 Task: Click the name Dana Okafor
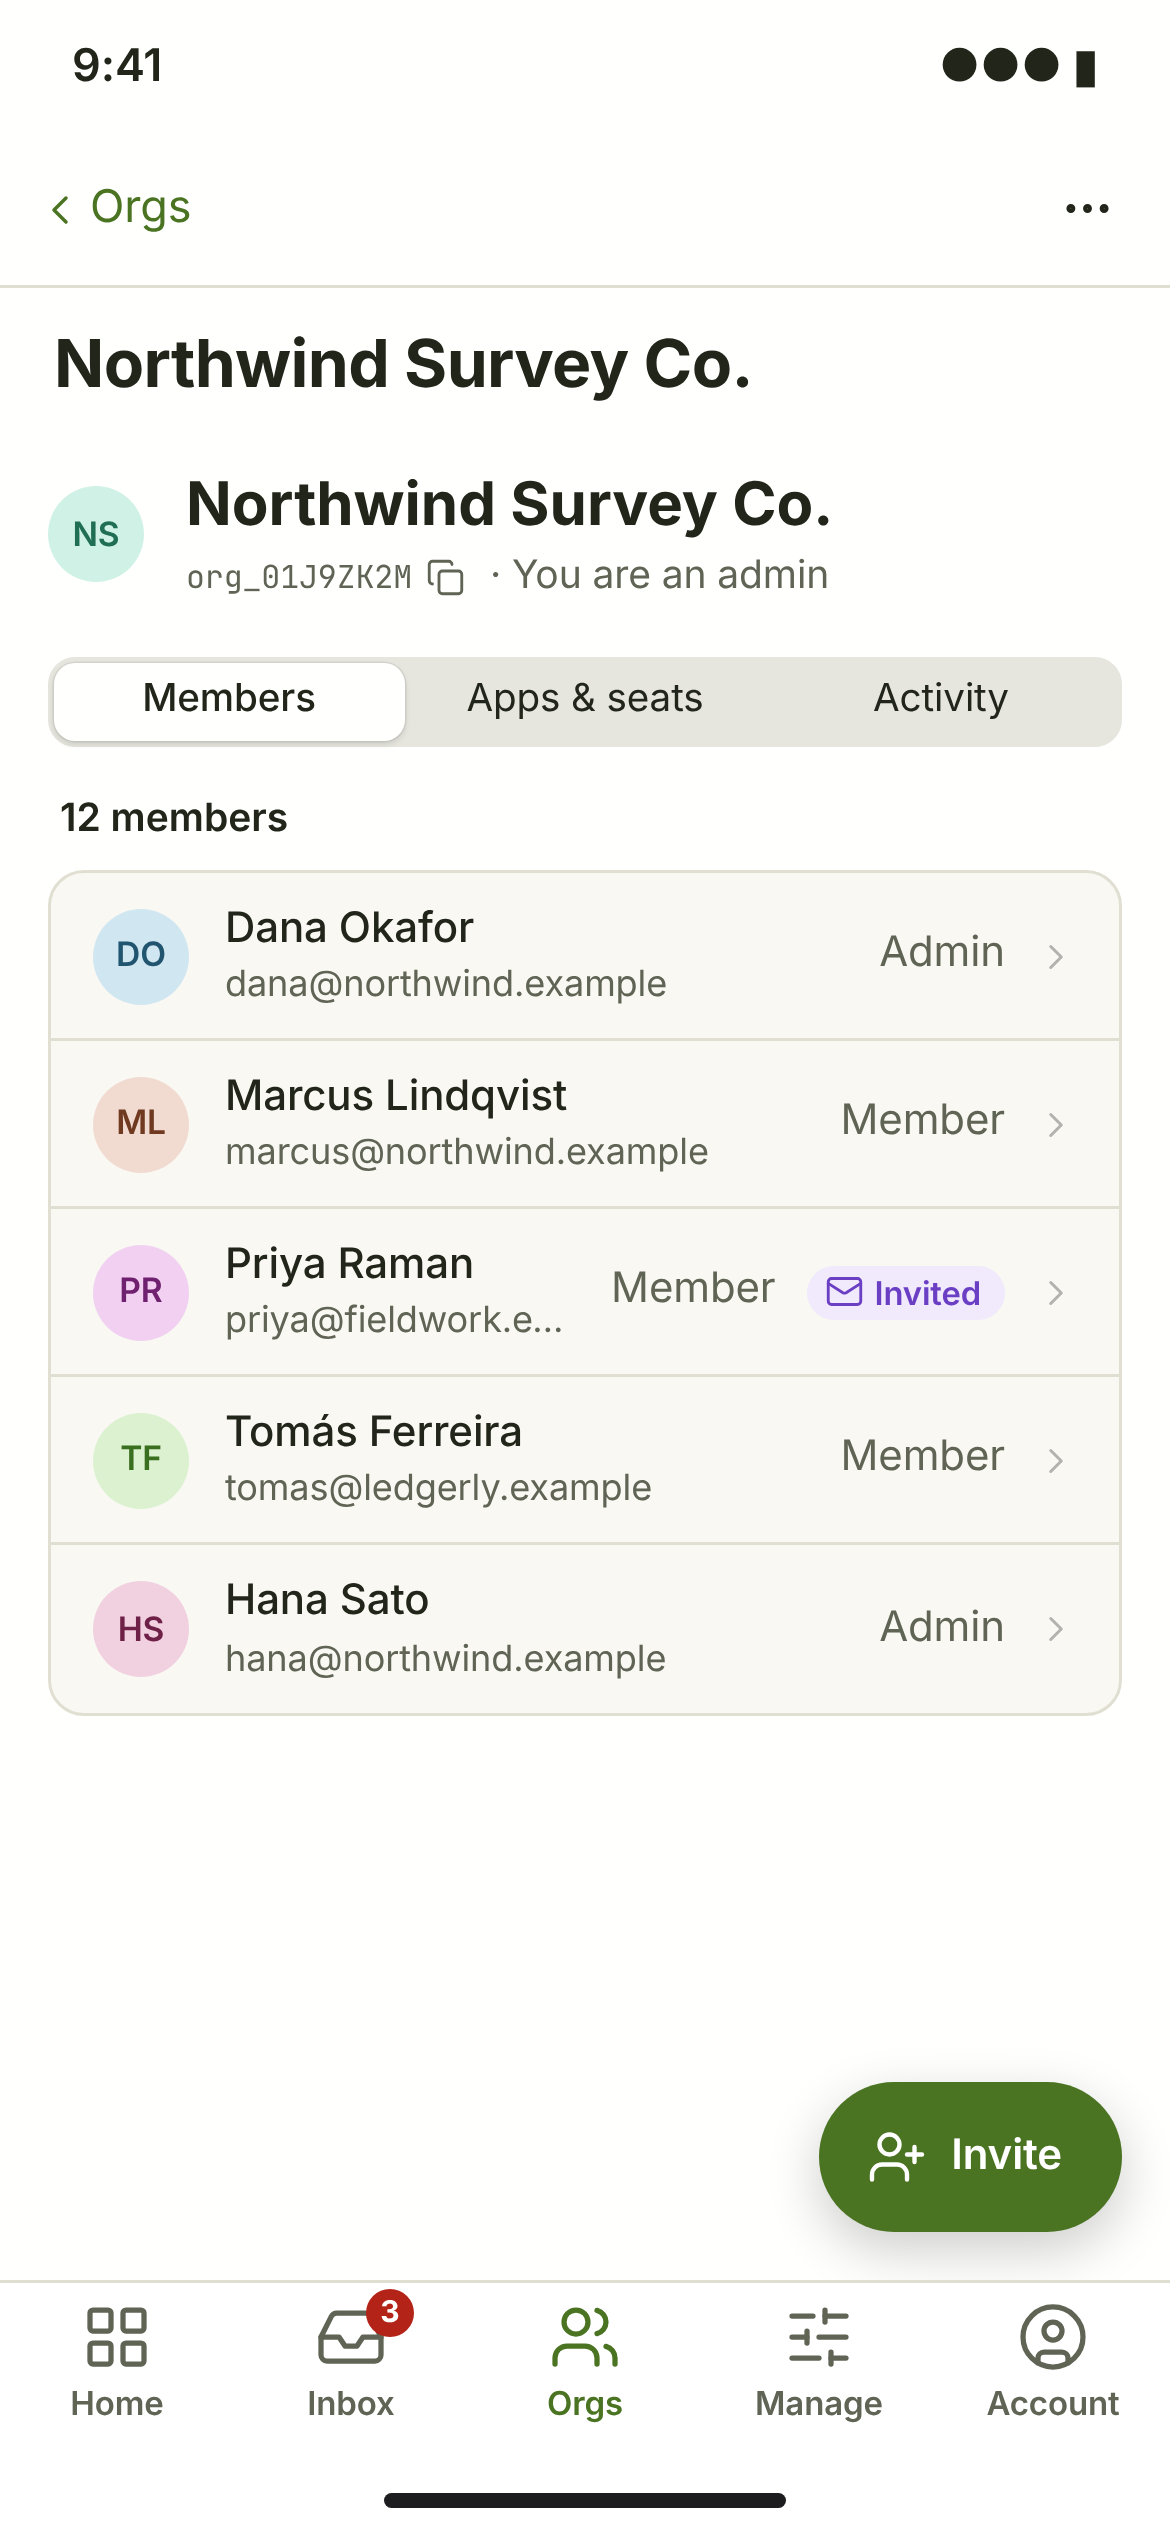tap(349, 928)
